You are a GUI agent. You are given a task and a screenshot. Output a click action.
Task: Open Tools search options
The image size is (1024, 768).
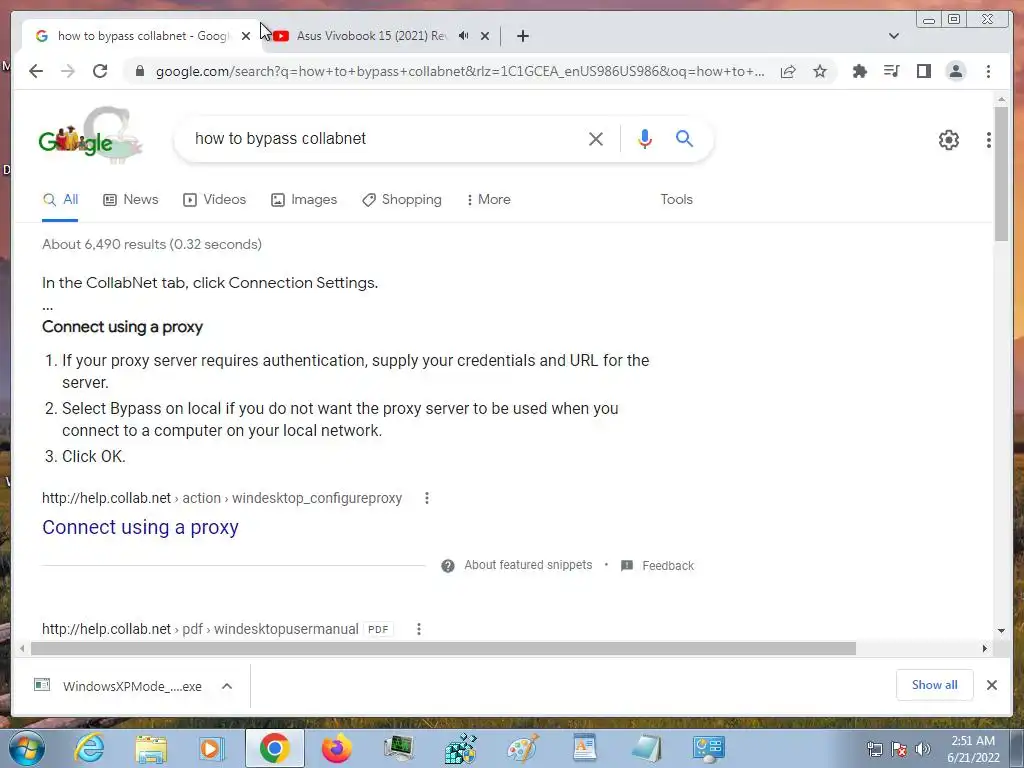[676, 200]
